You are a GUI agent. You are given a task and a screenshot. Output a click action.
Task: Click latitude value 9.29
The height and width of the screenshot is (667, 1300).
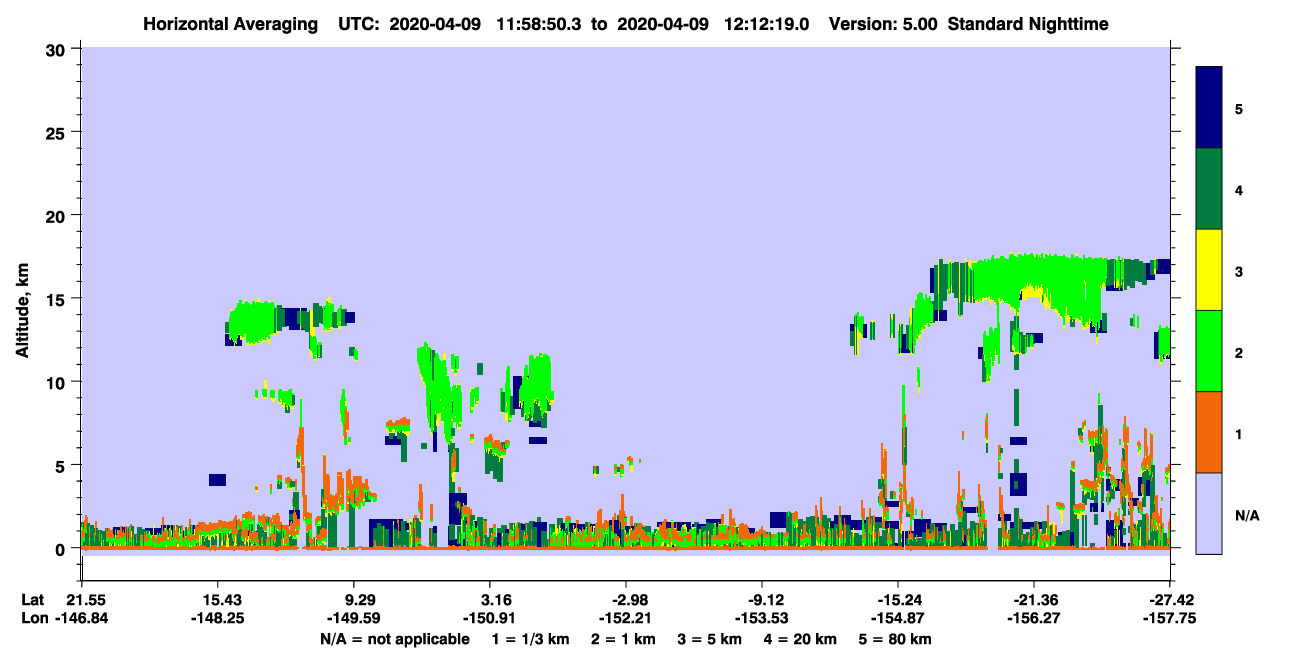(x=353, y=599)
